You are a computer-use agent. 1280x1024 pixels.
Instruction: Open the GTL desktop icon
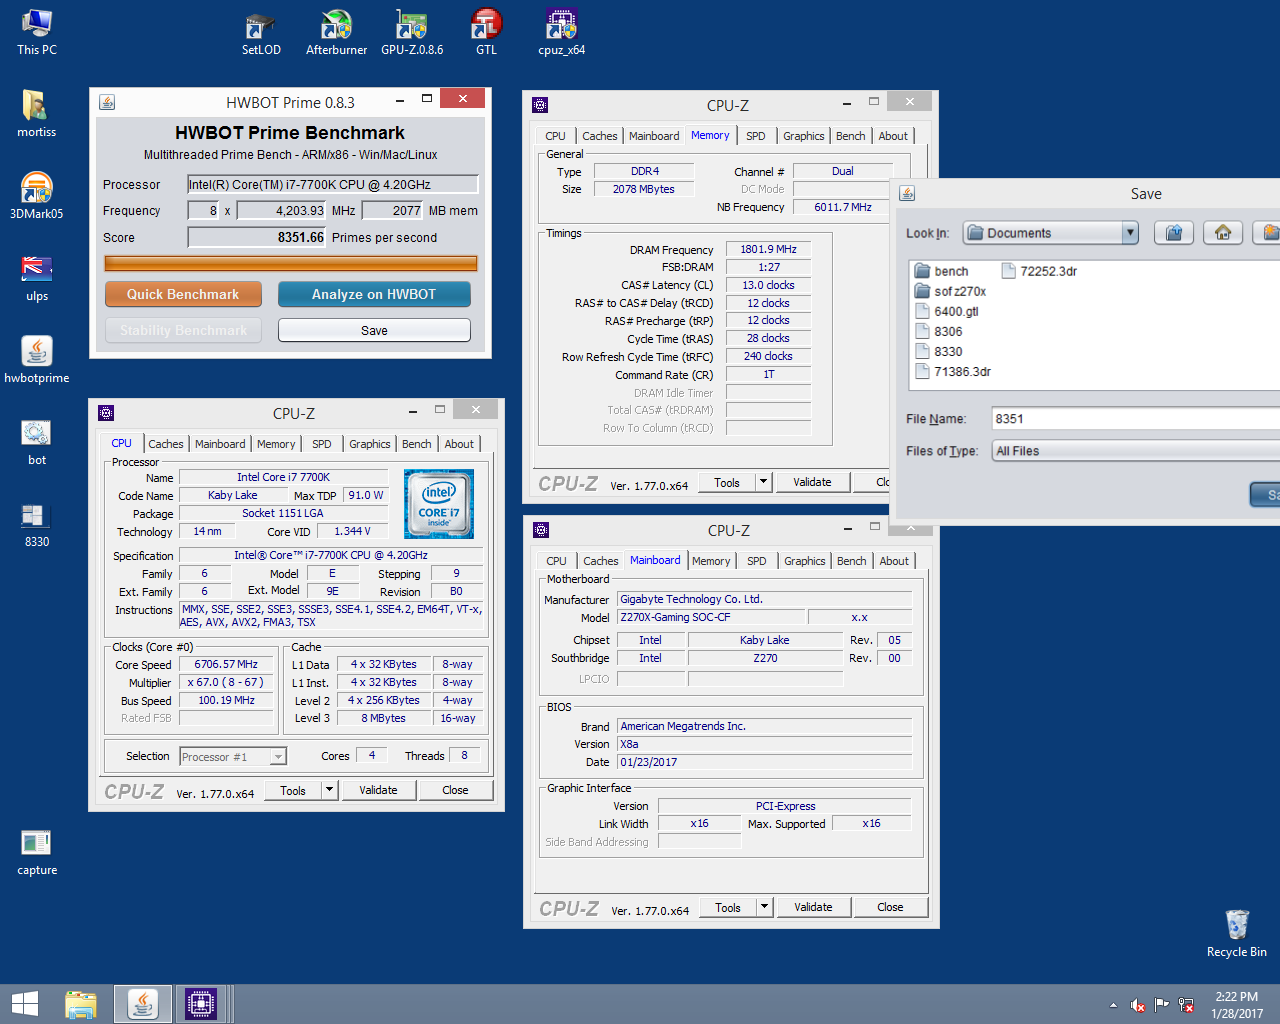coord(486,31)
